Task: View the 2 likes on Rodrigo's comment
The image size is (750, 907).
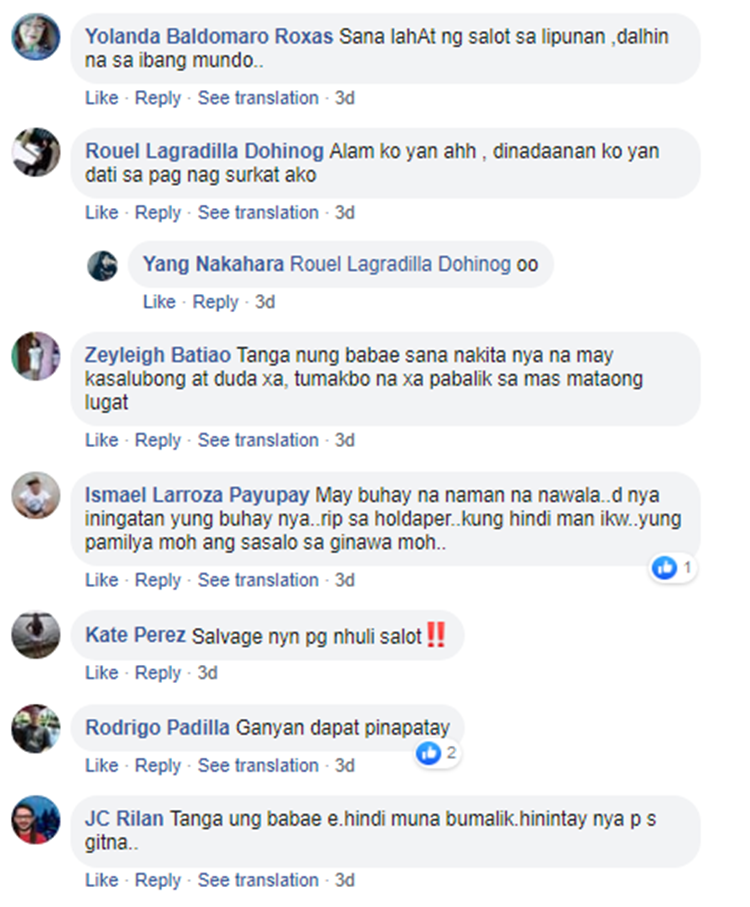Action: pos(437,753)
